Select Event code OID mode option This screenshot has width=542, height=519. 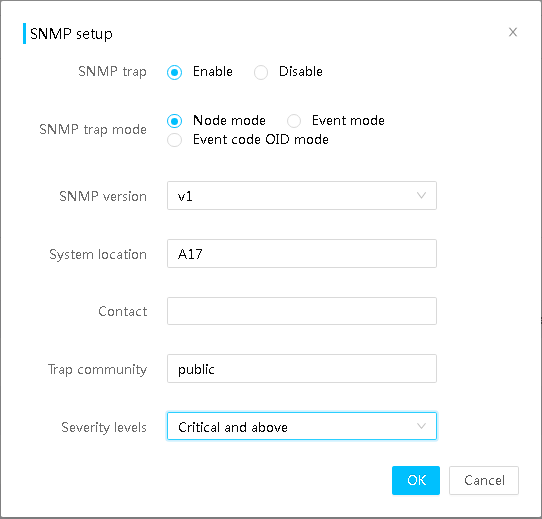click(174, 140)
